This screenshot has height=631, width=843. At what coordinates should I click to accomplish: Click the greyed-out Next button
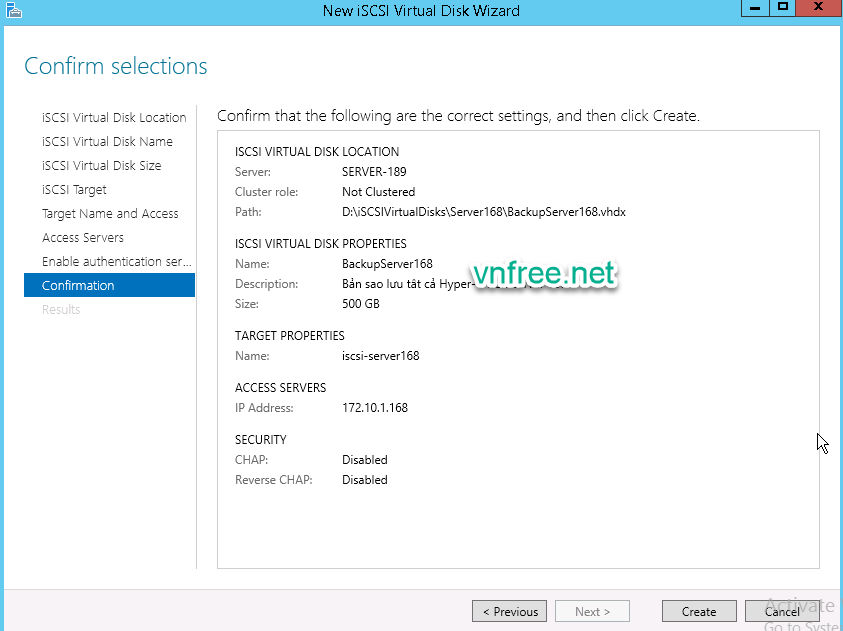(594, 612)
